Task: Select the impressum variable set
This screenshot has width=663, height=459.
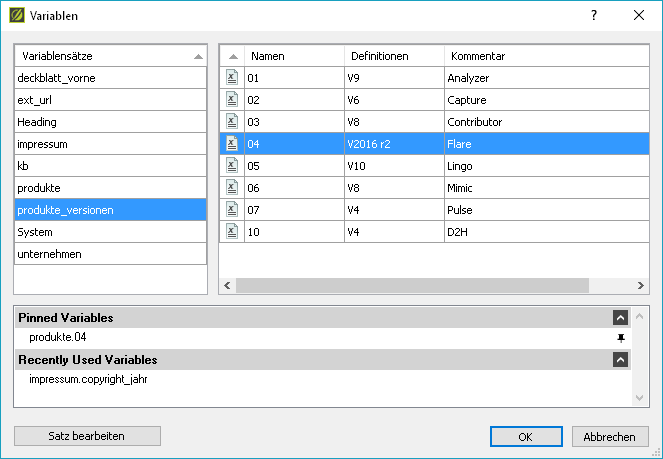Action: pyautogui.click(x=110, y=143)
